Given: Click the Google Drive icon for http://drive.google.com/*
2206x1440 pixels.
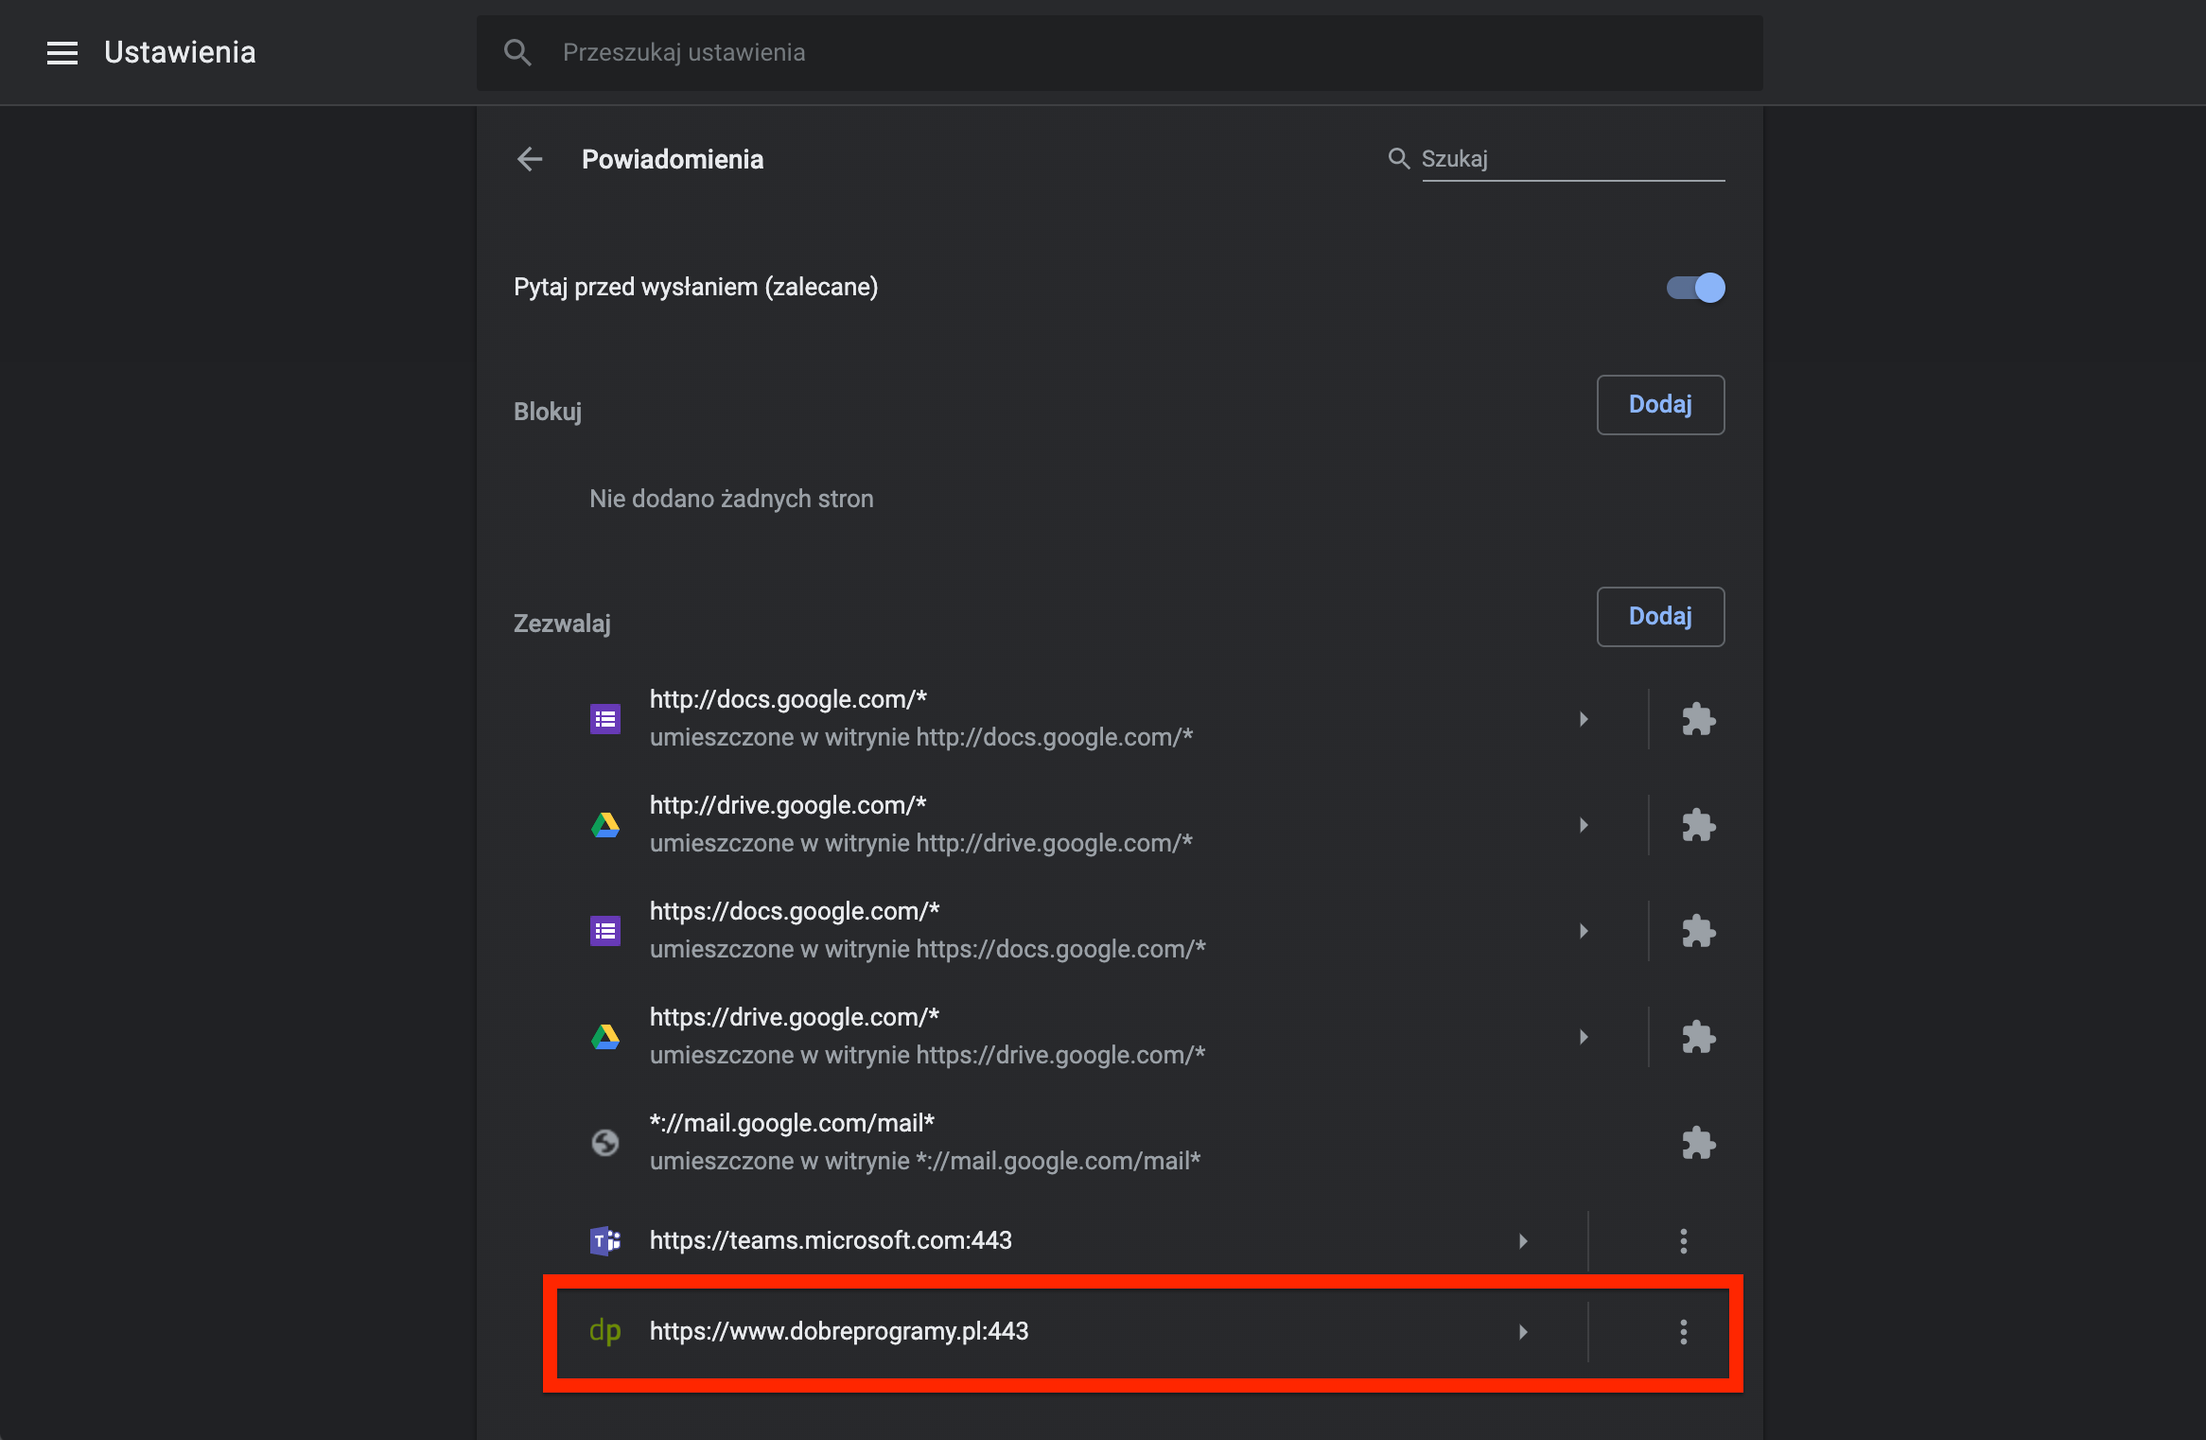Looking at the screenshot, I should [x=605, y=824].
